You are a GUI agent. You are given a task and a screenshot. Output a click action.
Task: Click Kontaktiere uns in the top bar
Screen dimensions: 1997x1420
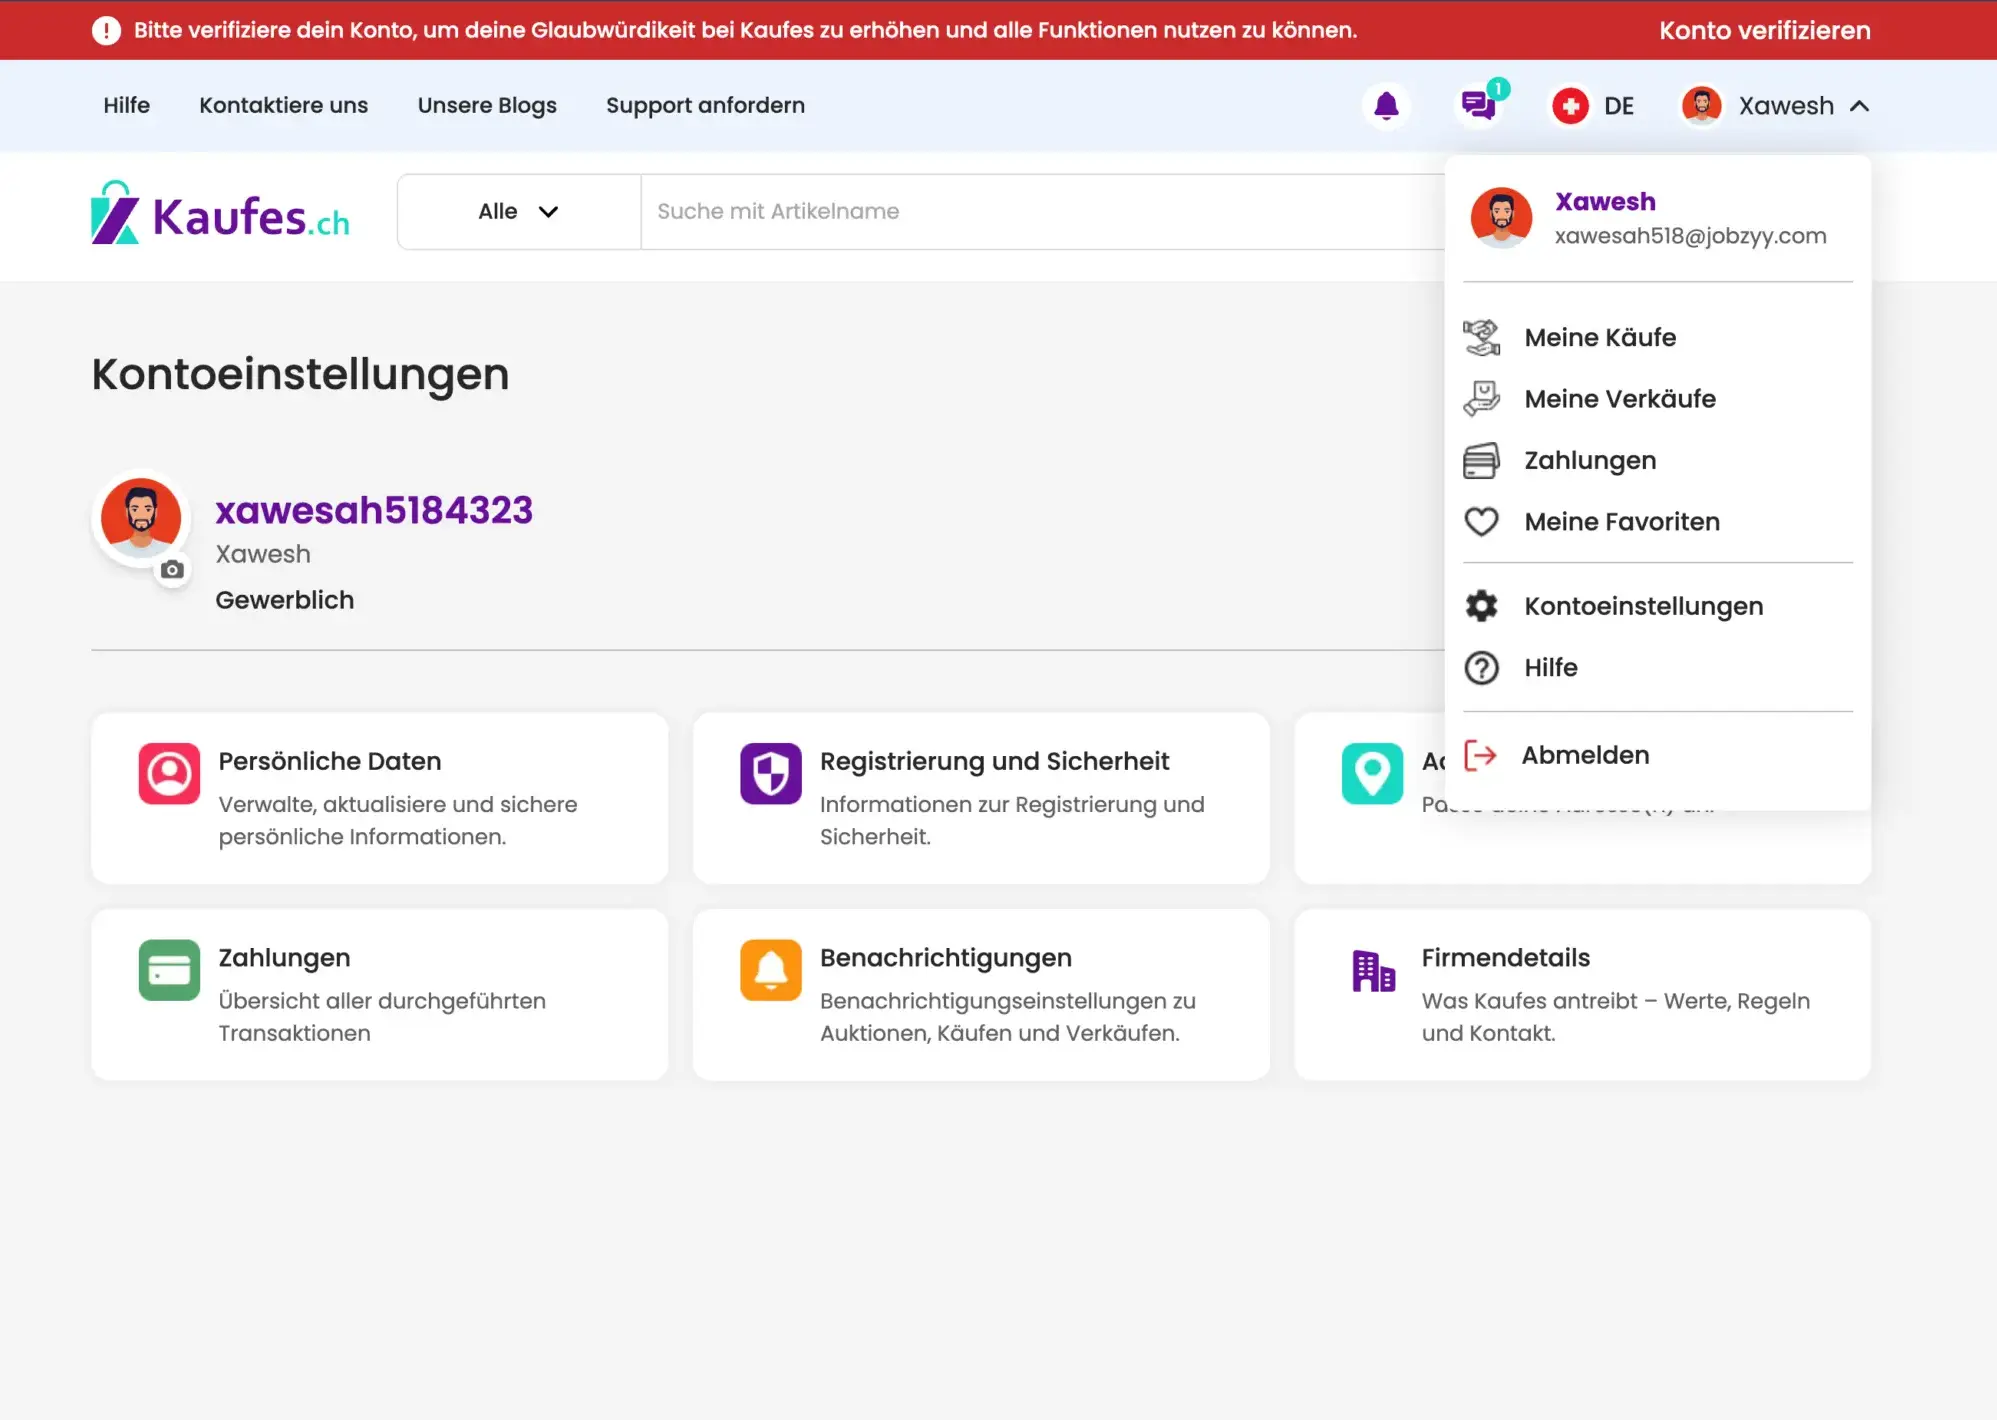point(283,105)
